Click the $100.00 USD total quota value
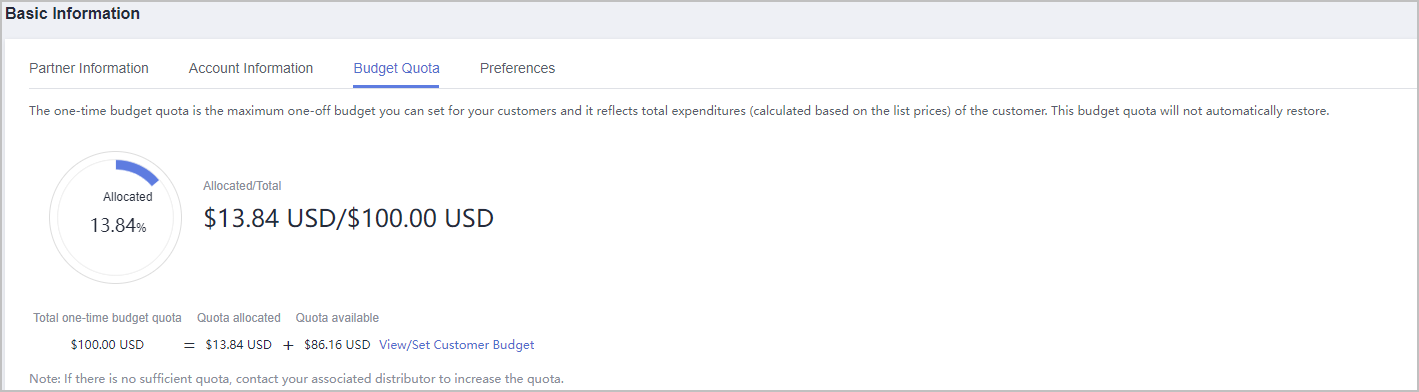Screen dimensions: 1419x392 pyautogui.click(x=107, y=345)
